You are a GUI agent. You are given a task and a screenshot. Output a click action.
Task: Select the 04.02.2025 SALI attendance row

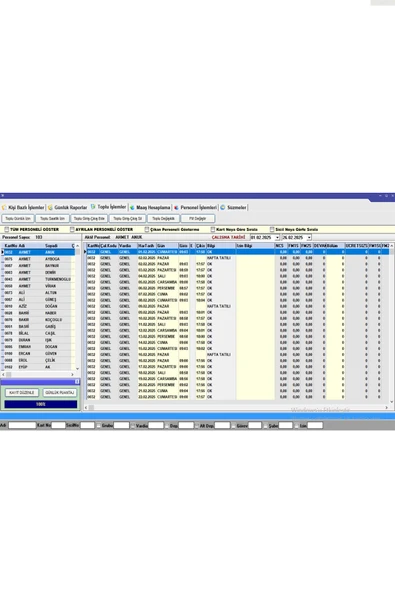(x=238, y=276)
